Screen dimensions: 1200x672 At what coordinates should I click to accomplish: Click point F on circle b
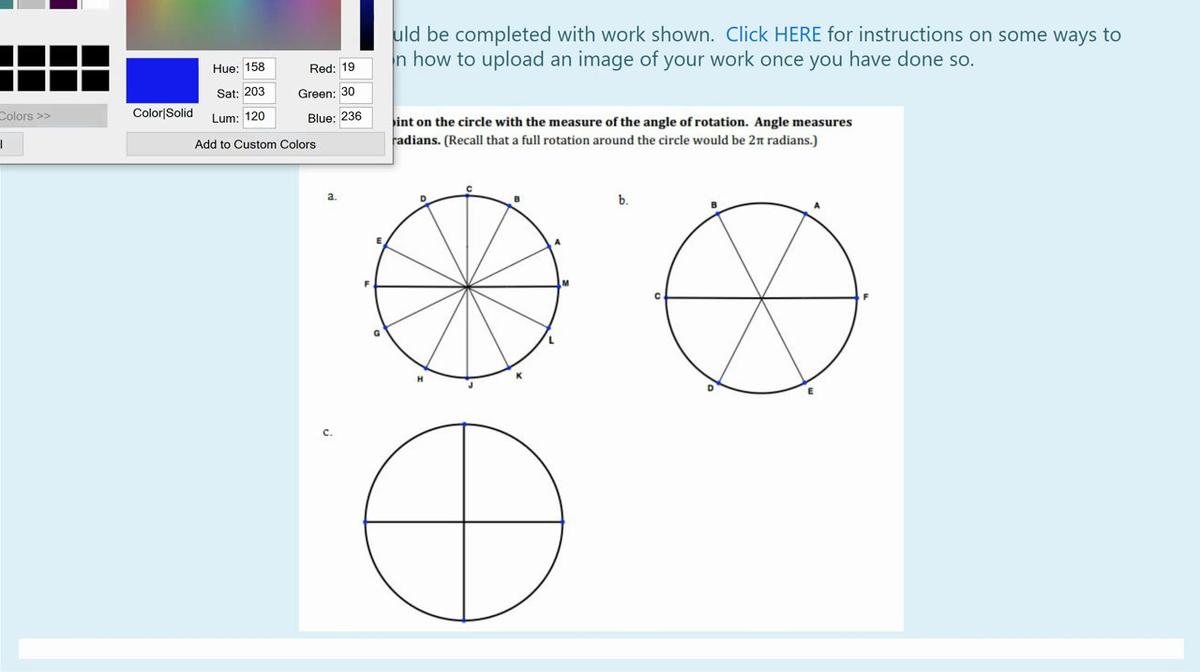(x=856, y=297)
